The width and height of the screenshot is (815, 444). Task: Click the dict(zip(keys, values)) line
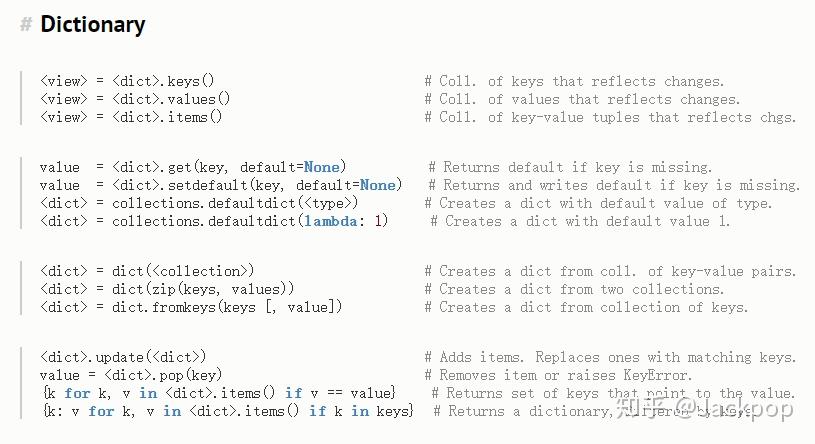point(167,289)
